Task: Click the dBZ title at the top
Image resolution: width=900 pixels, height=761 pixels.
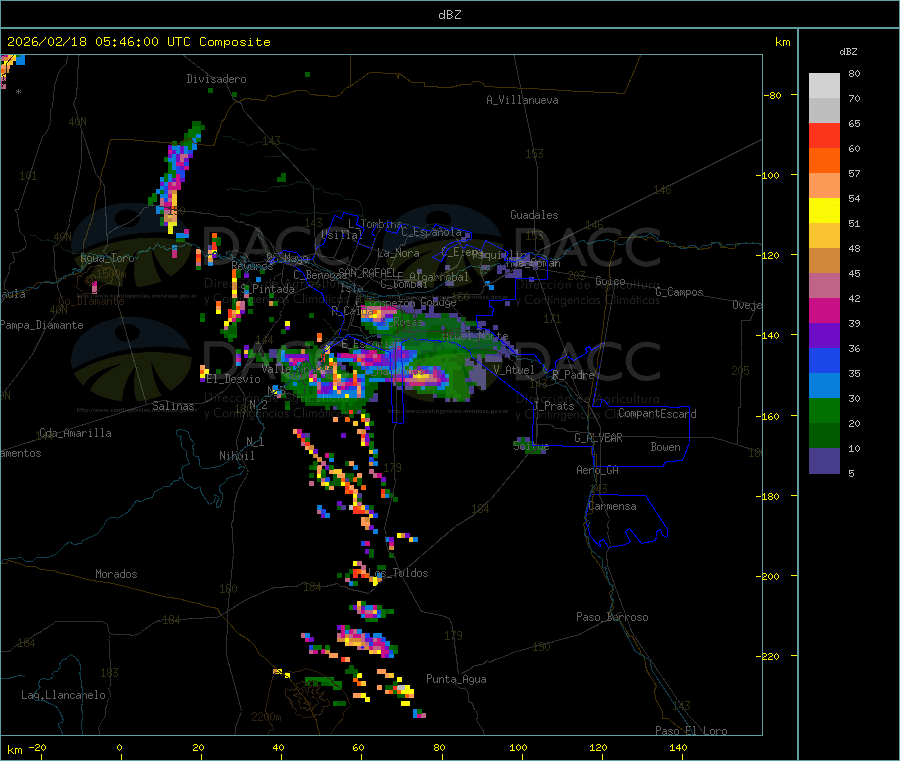Action: [449, 15]
